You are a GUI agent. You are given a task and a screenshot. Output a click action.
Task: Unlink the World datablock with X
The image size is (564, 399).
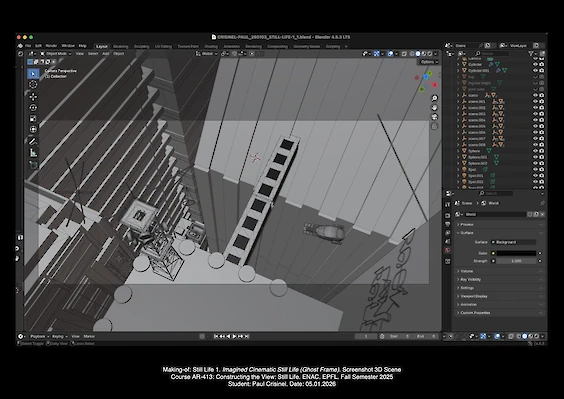542,214
